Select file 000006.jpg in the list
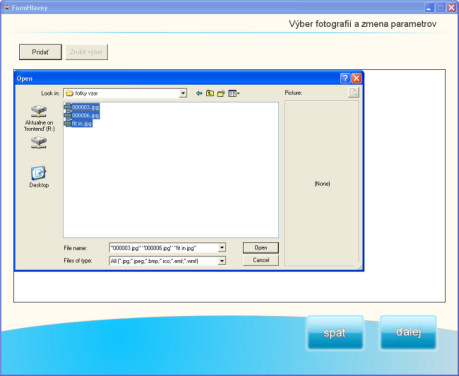 (x=82, y=115)
